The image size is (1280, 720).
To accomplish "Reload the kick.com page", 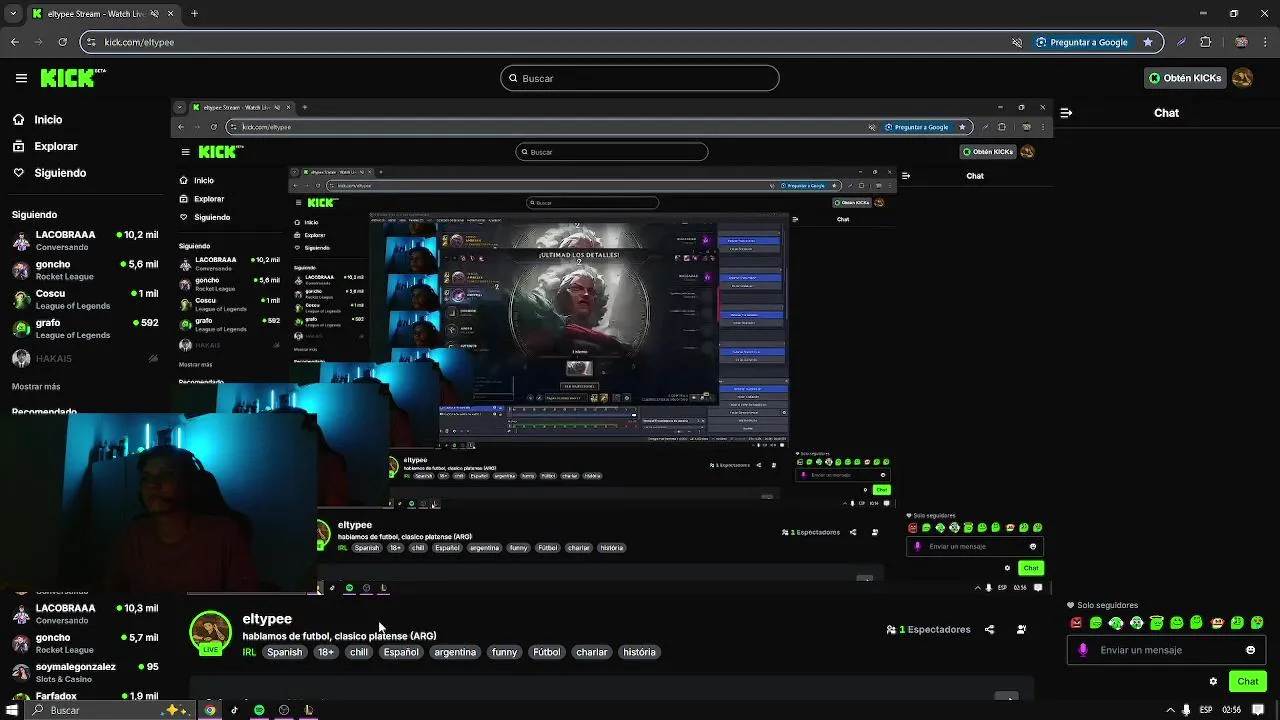I will point(62,42).
